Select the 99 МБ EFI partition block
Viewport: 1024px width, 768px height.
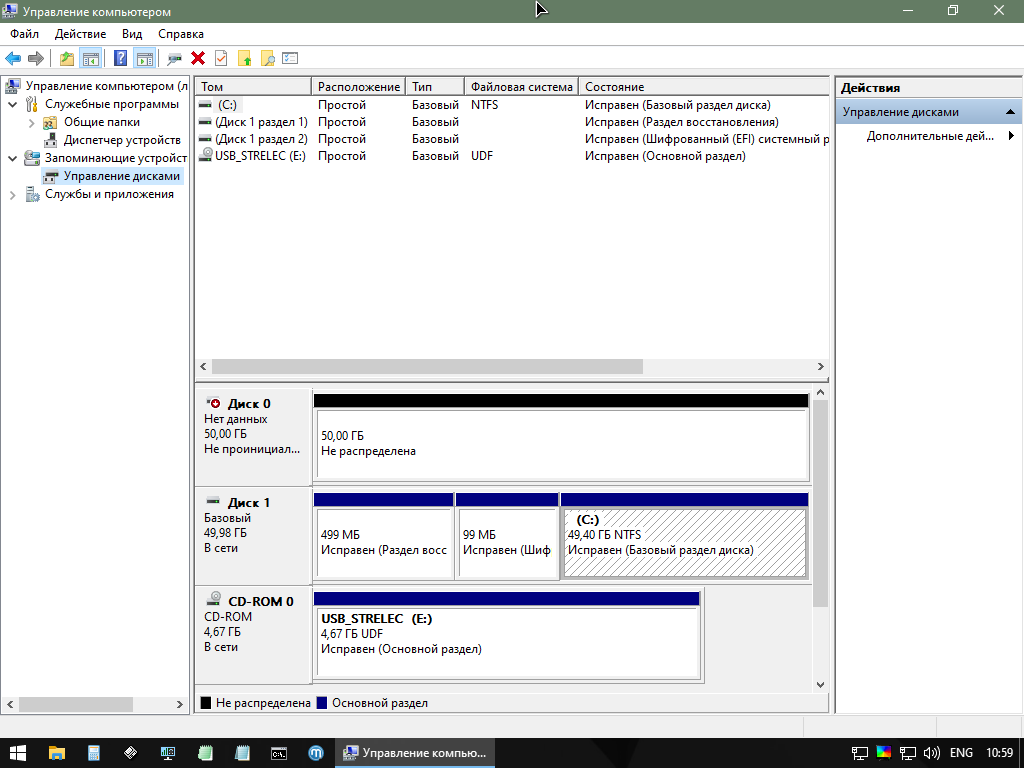click(507, 536)
